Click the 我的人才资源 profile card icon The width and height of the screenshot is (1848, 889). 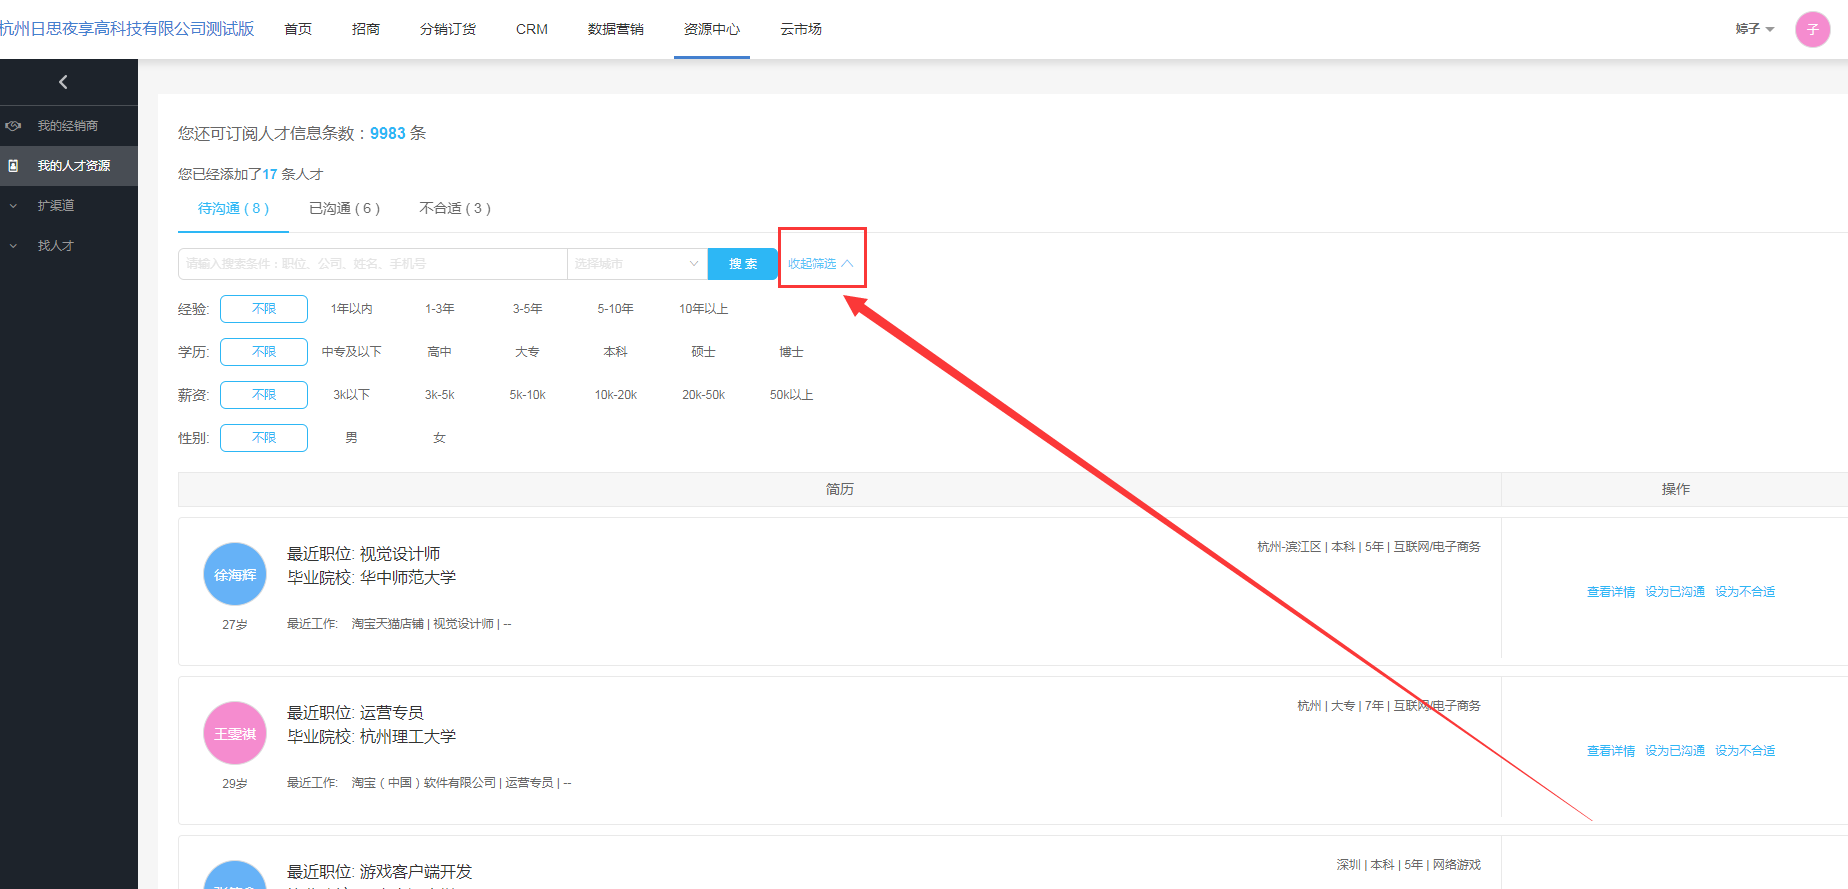click(x=13, y=166)
